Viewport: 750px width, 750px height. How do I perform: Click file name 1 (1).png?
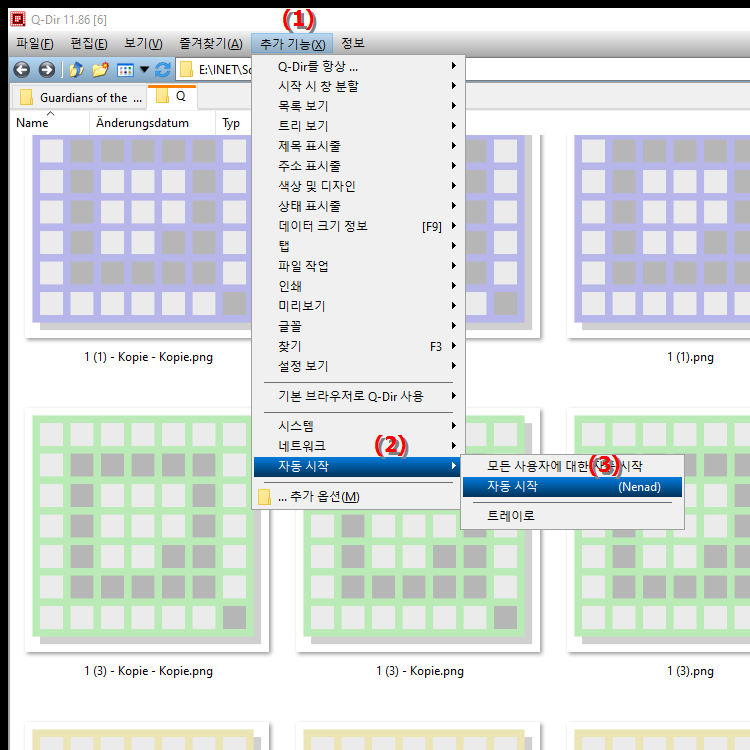tap(690, 357)
